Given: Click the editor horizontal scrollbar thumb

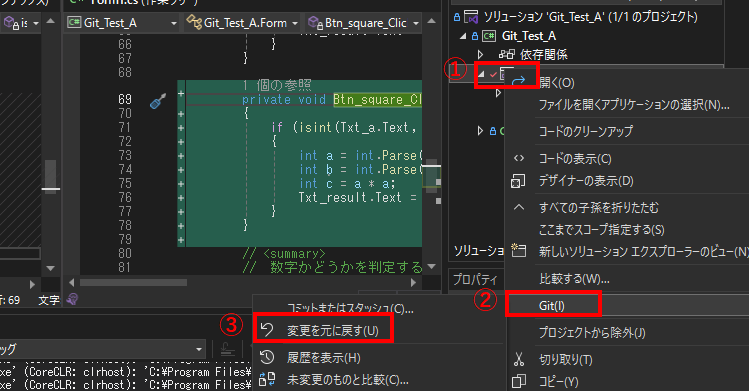Looking at the screenshot, I should [133, 283].
